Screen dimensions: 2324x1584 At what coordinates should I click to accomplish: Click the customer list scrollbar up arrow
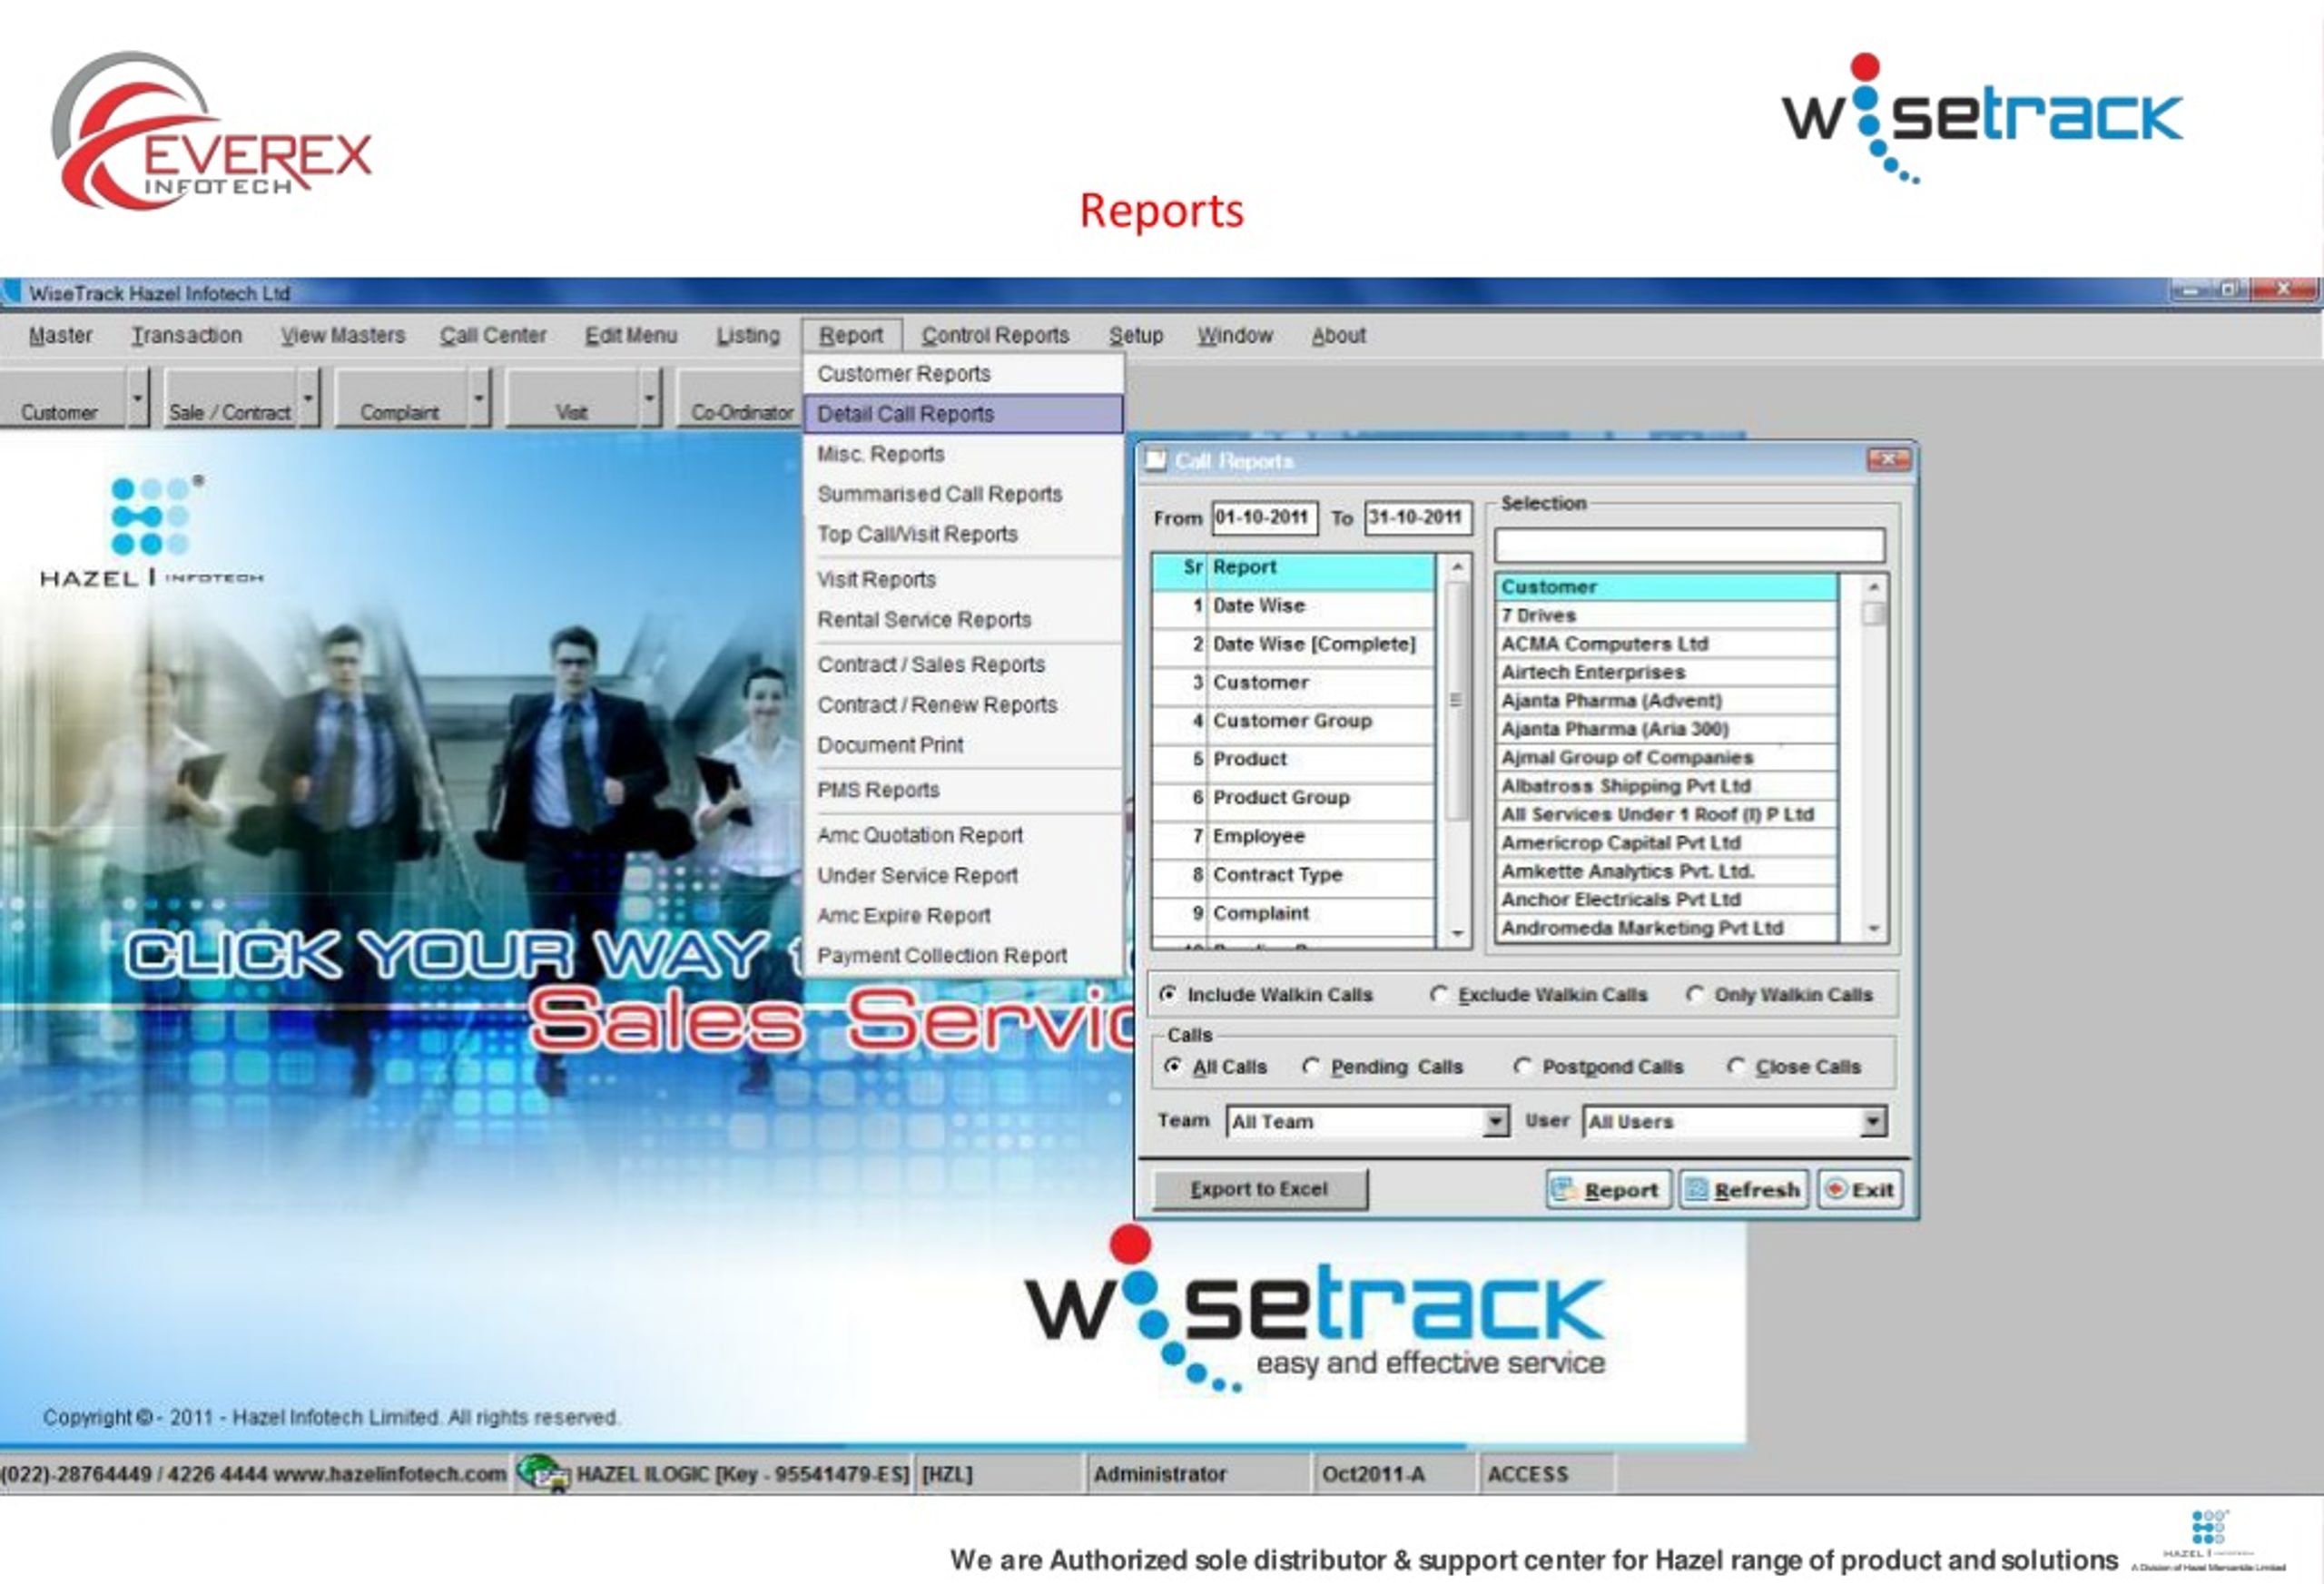coord(1874,586)
